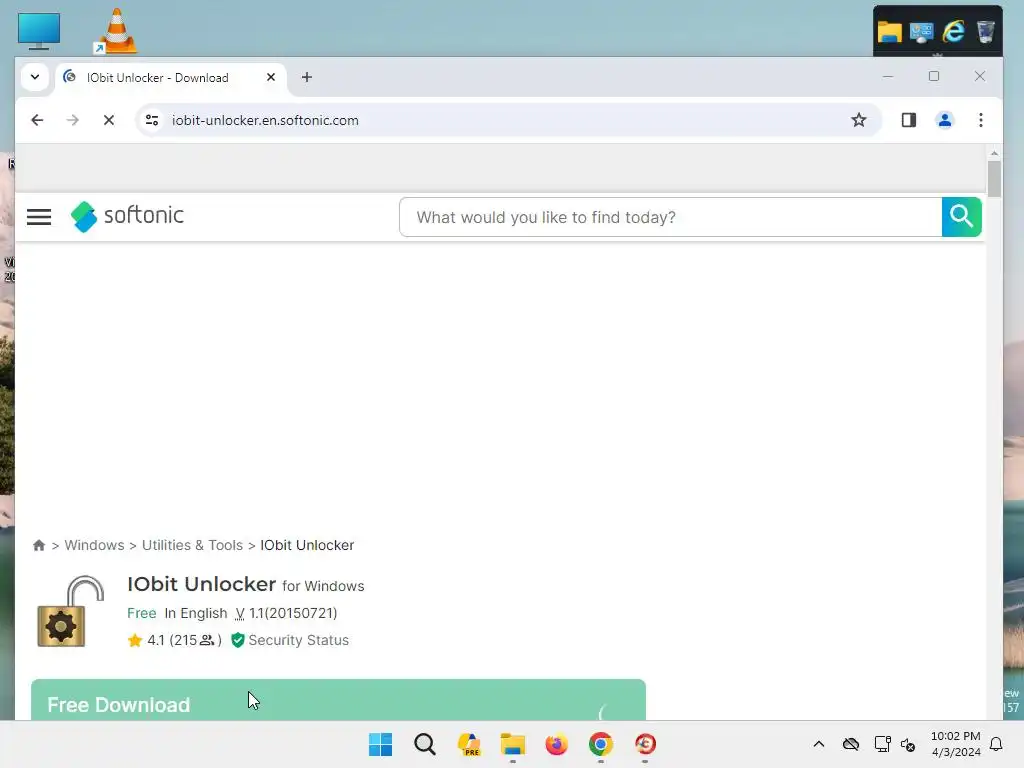
Task: Stop loading the page
Action: (109, 120)
